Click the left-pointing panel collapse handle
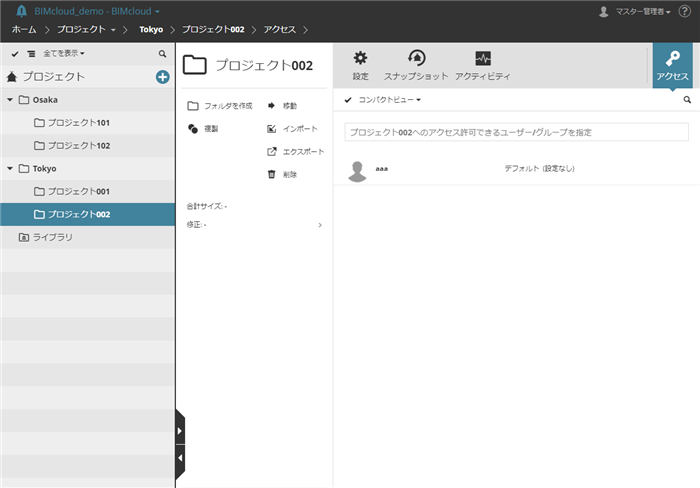The image size is (700, 488). pyautogui.click(x=179, y=458)
